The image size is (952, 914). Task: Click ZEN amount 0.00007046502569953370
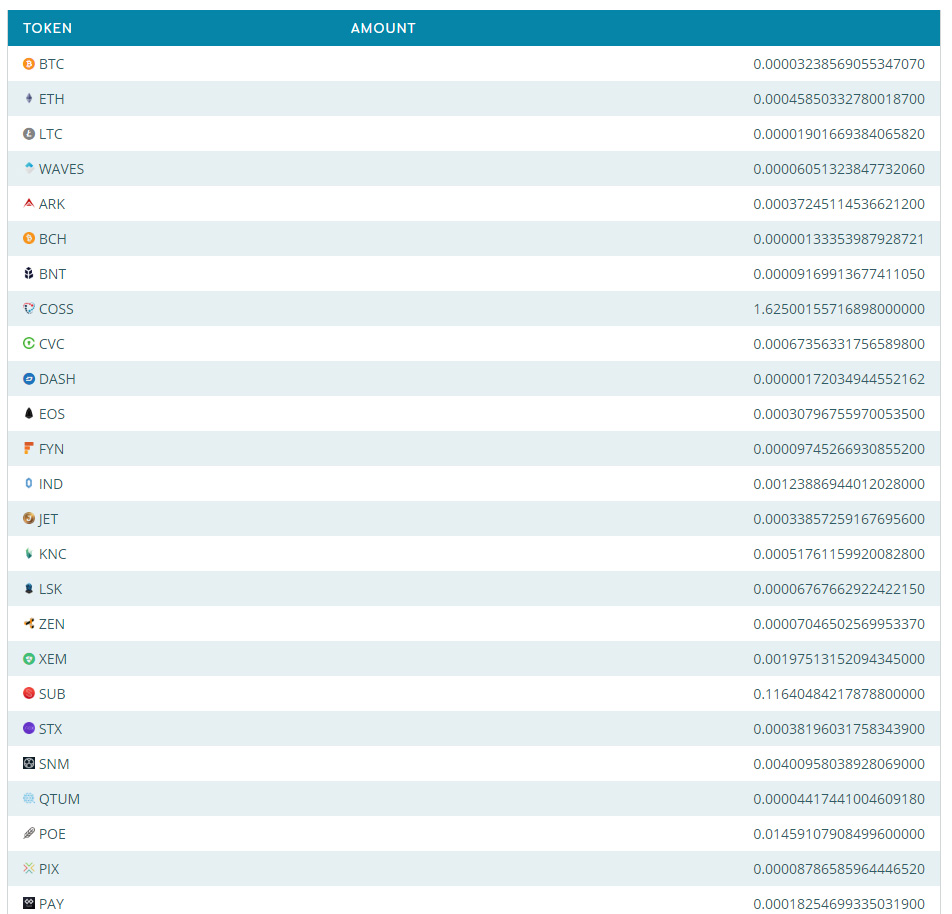(x=839, y=624)
